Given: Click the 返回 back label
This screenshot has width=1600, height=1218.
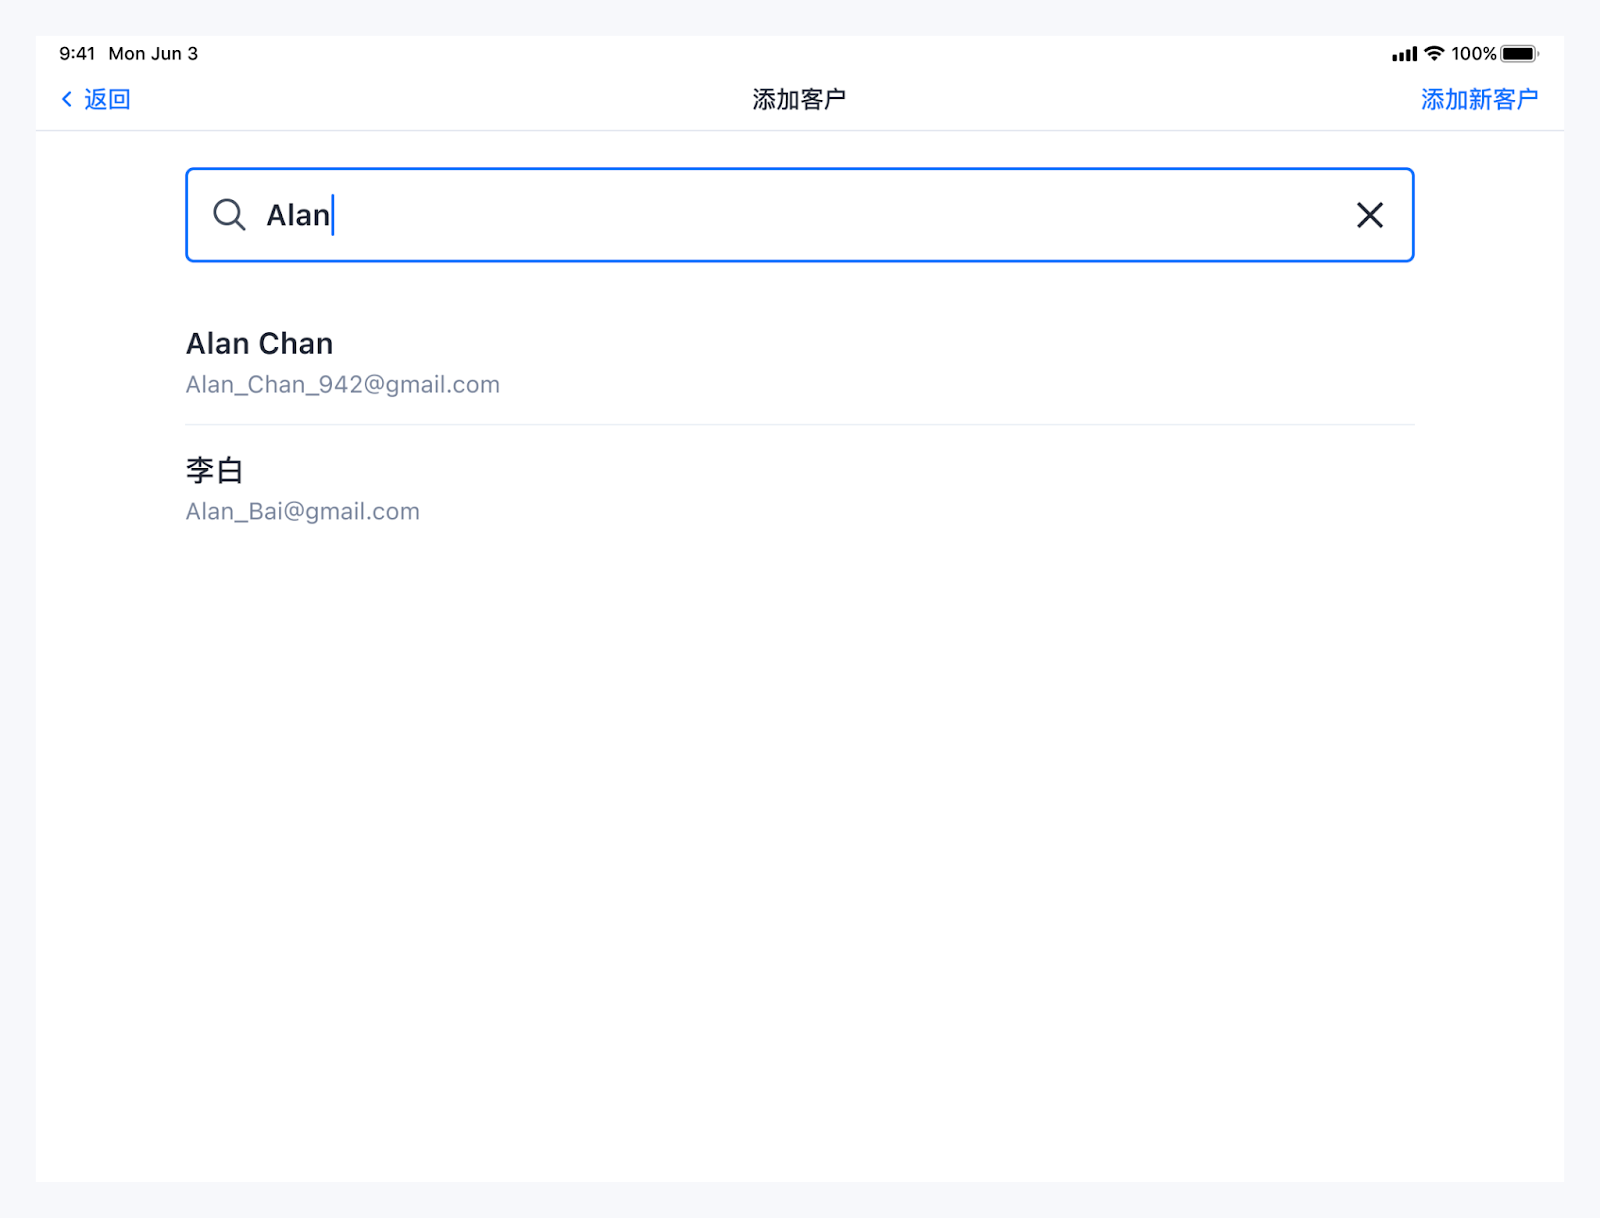Looking at the screenshot, I should pos(107,99).
